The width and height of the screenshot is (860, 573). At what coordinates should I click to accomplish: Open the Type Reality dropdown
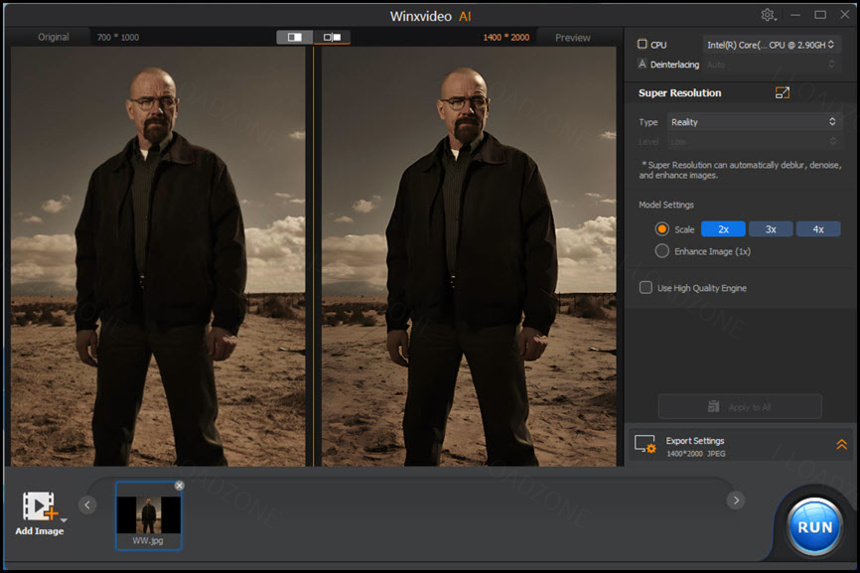(x=753, y=122)
